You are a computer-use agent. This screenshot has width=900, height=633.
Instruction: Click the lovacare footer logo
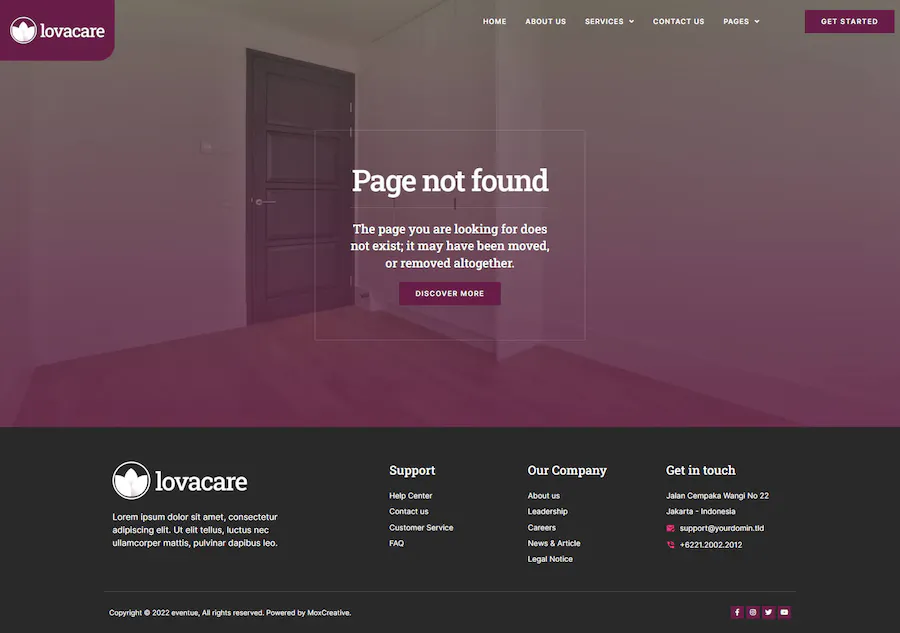(x=180, y=480)
